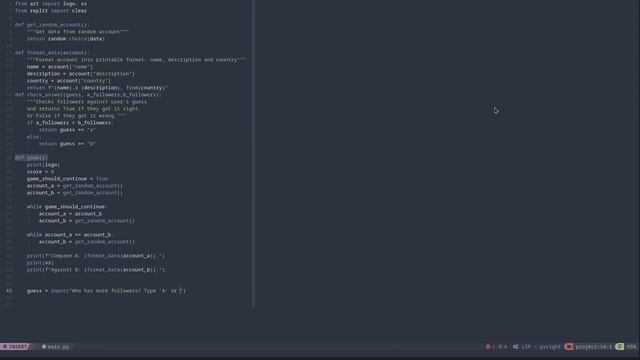
Task: Click the project-14-1 directory label
Action: click(x=593, y=347)
